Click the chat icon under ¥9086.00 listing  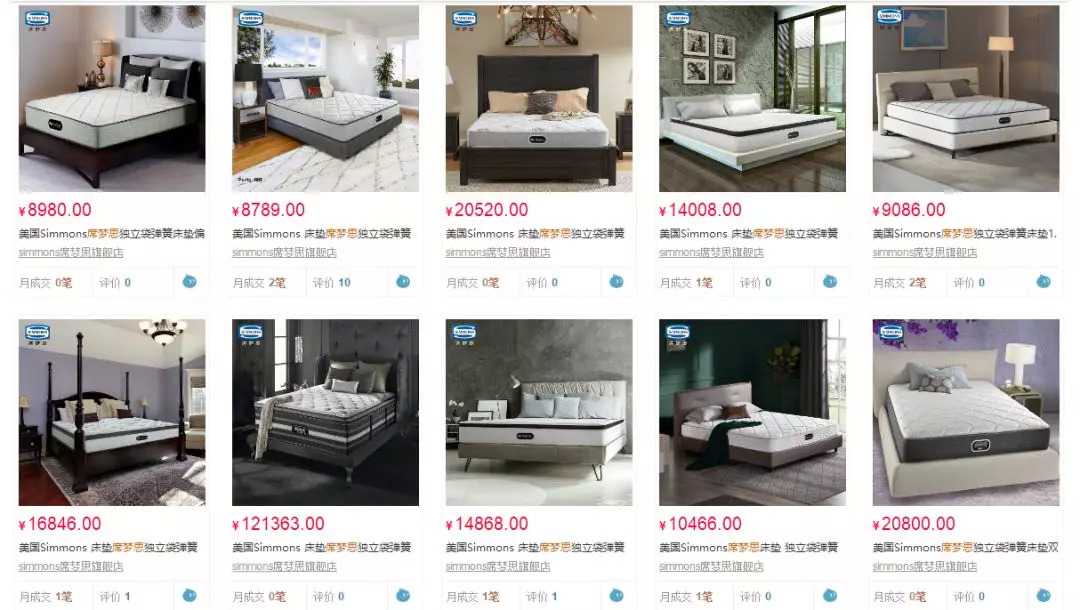[1043, 282]
